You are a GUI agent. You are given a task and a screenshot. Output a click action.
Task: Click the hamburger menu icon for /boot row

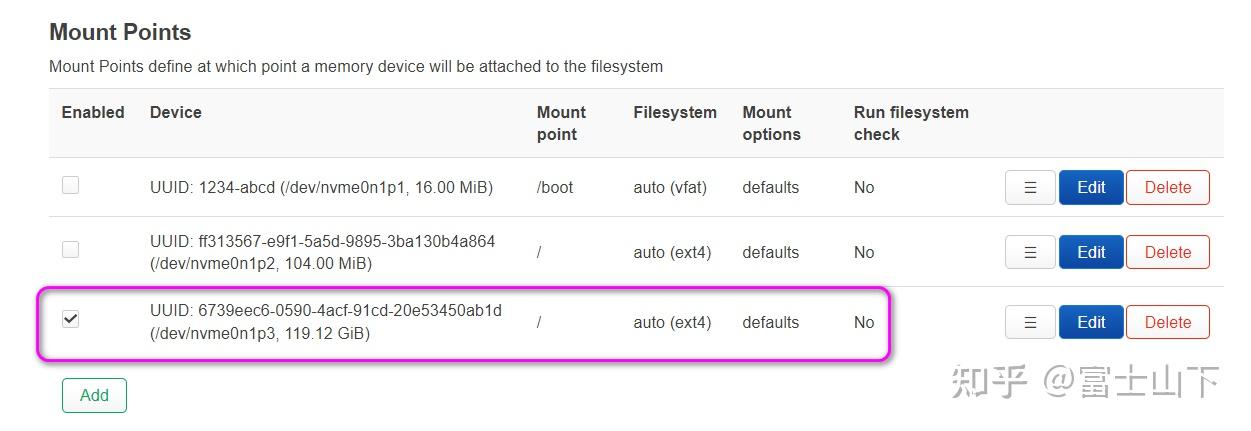(x=1030, y=187)
